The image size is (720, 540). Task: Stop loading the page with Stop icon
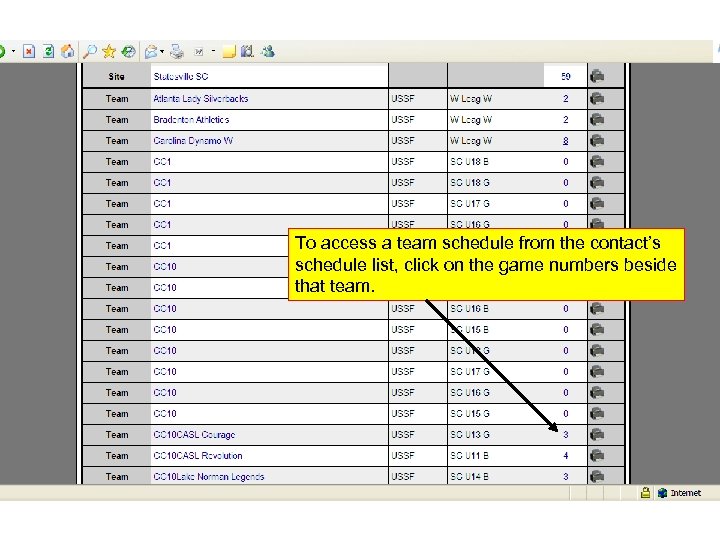29,51
